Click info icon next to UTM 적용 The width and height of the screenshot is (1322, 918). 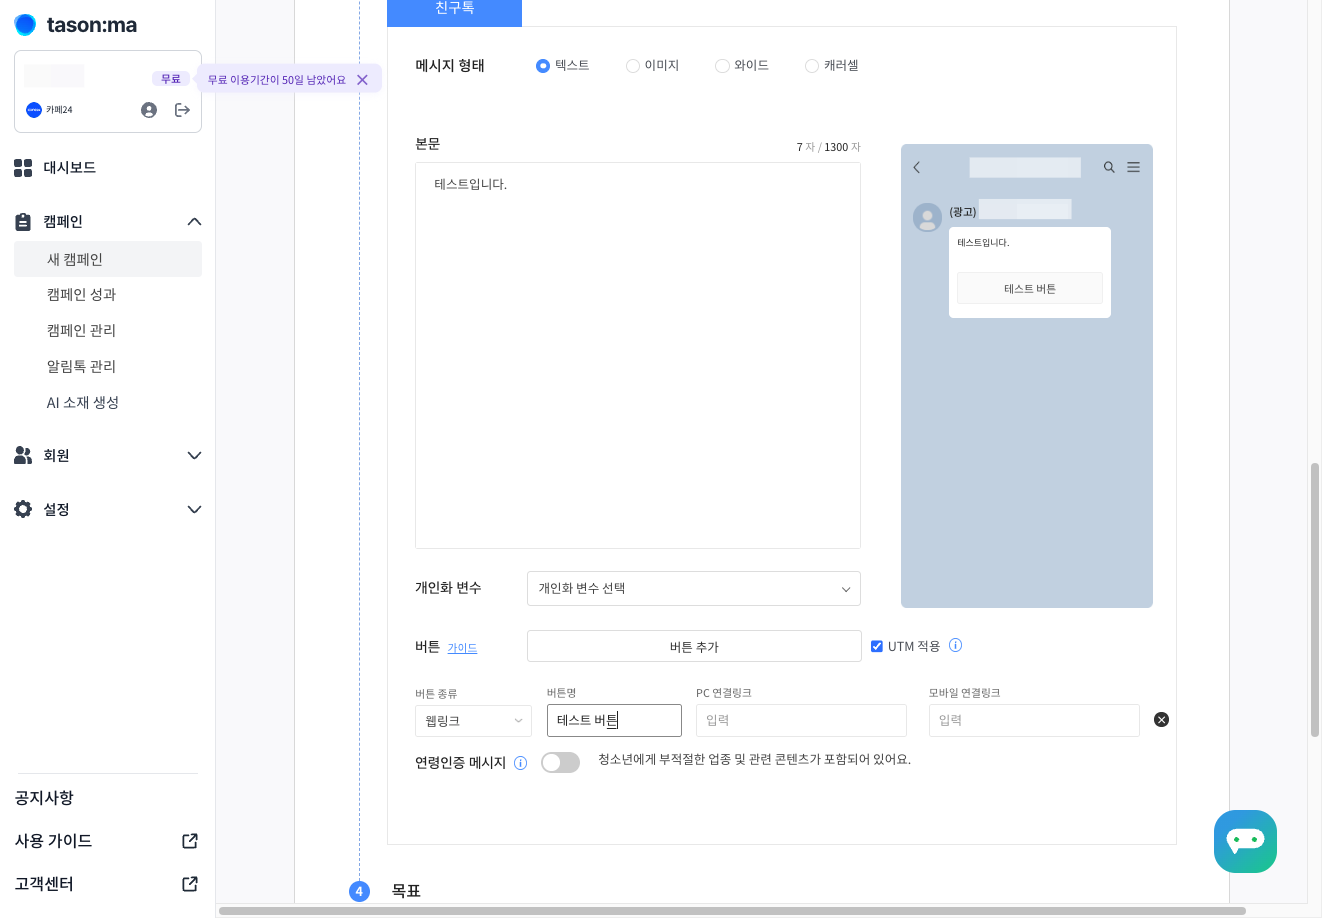tap(955, 645)
